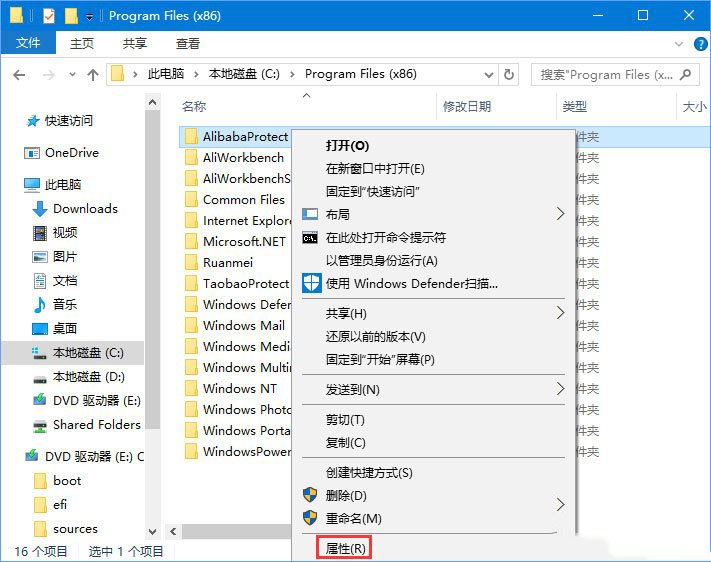Image resolution: width=711 pixels, height=562 pixels.
Task: Open the address bar history dropdown
Action: 489,74
